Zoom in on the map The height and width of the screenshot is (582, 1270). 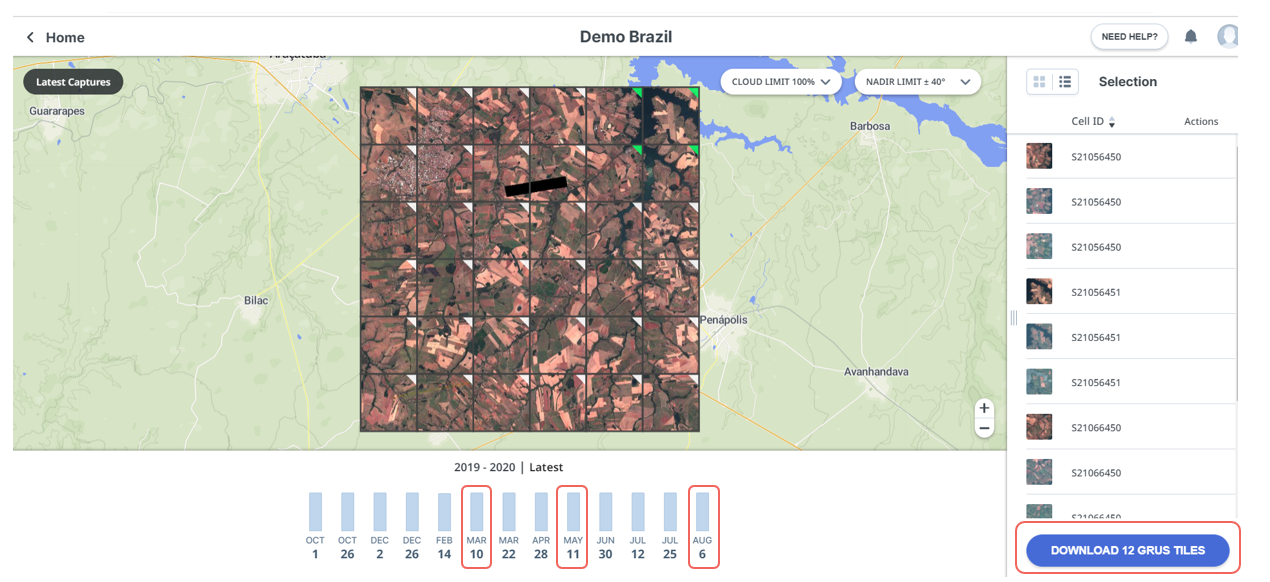point(984,408)
